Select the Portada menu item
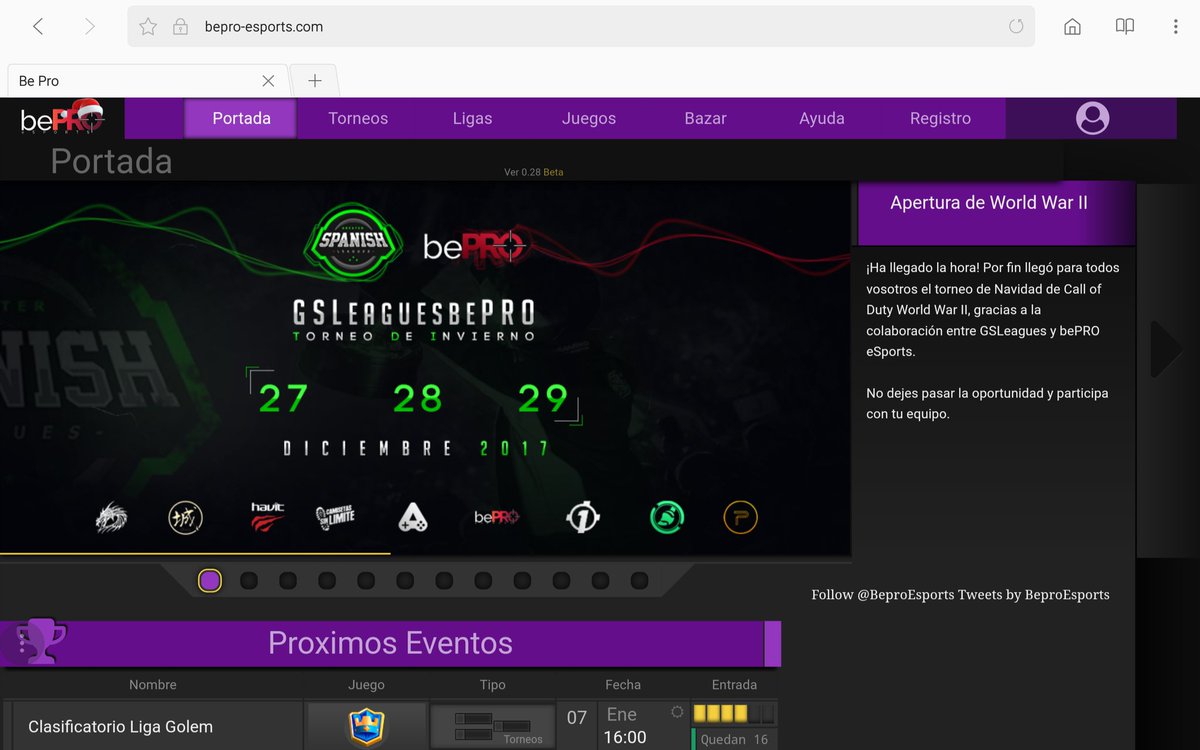1200x750 pixels. pyautogui.click(x=241, y=118)
